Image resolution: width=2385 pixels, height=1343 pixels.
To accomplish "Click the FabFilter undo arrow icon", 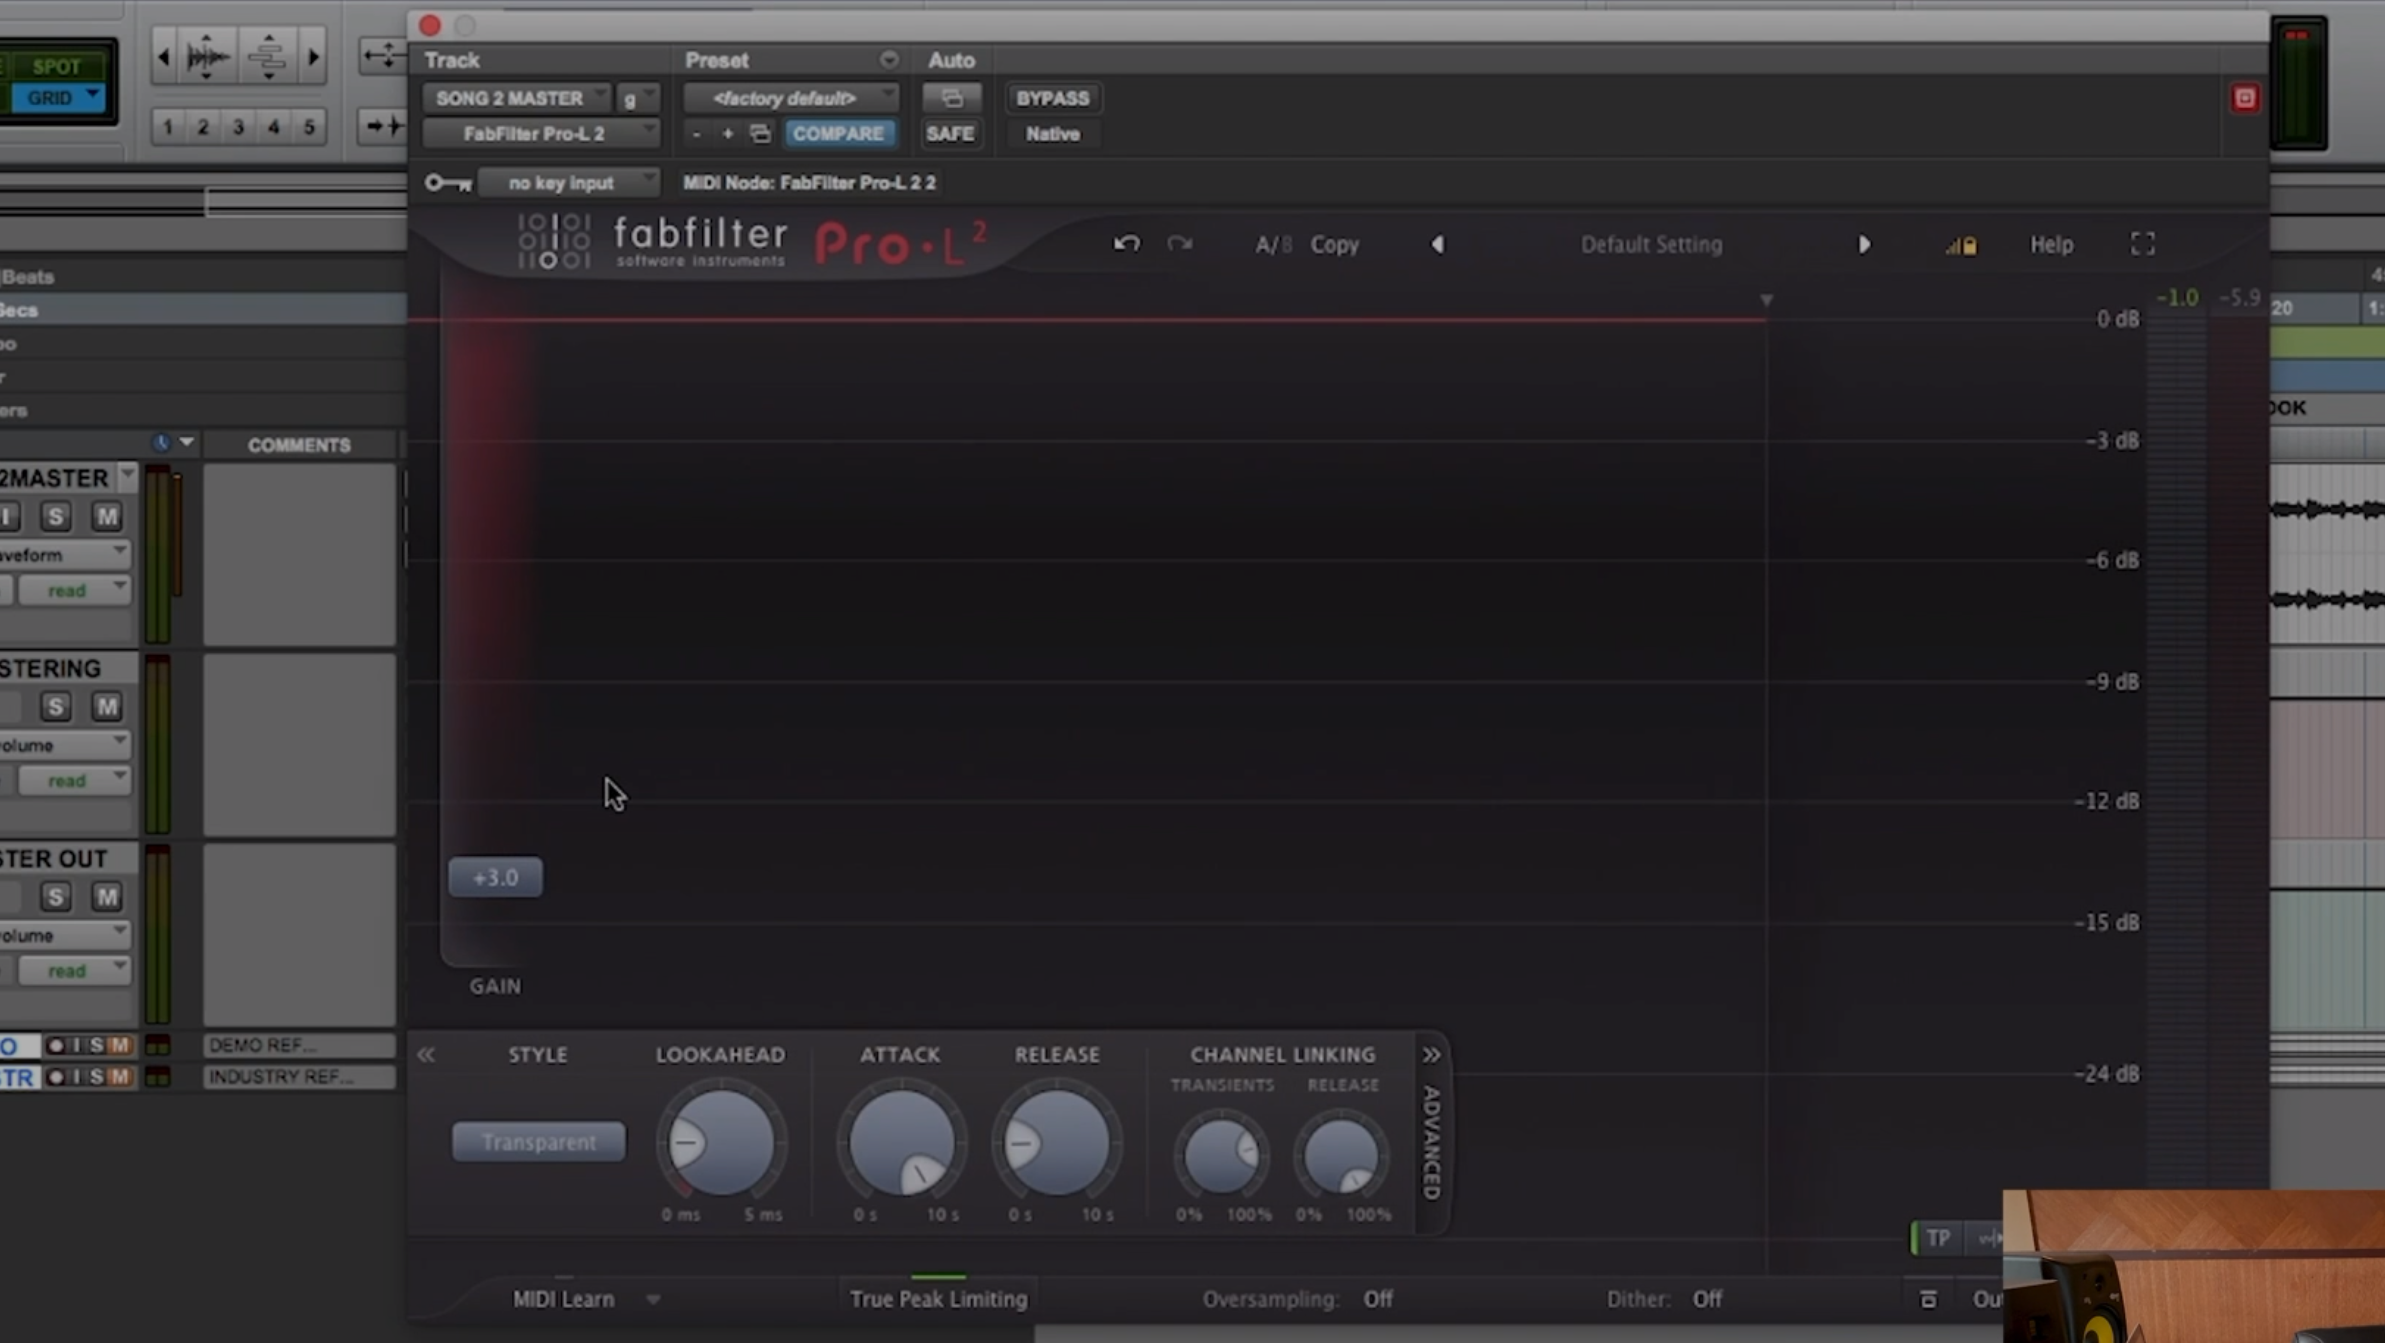I will [x=1126, y=244].
